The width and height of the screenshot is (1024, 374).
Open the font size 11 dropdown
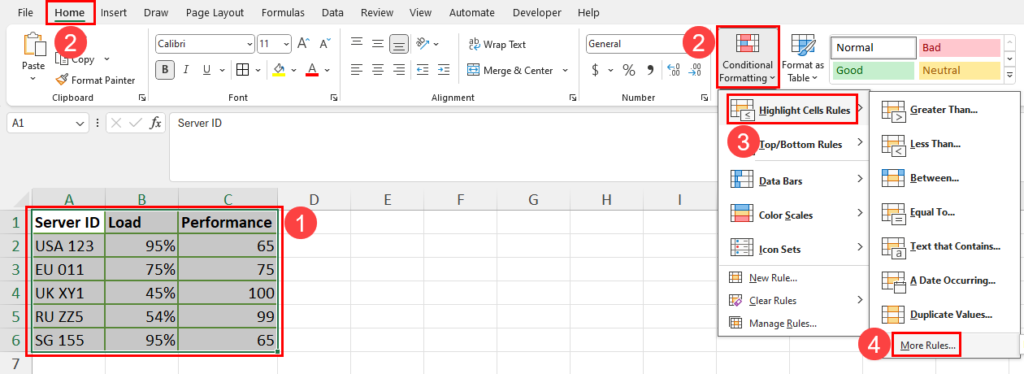pos(286,44)
